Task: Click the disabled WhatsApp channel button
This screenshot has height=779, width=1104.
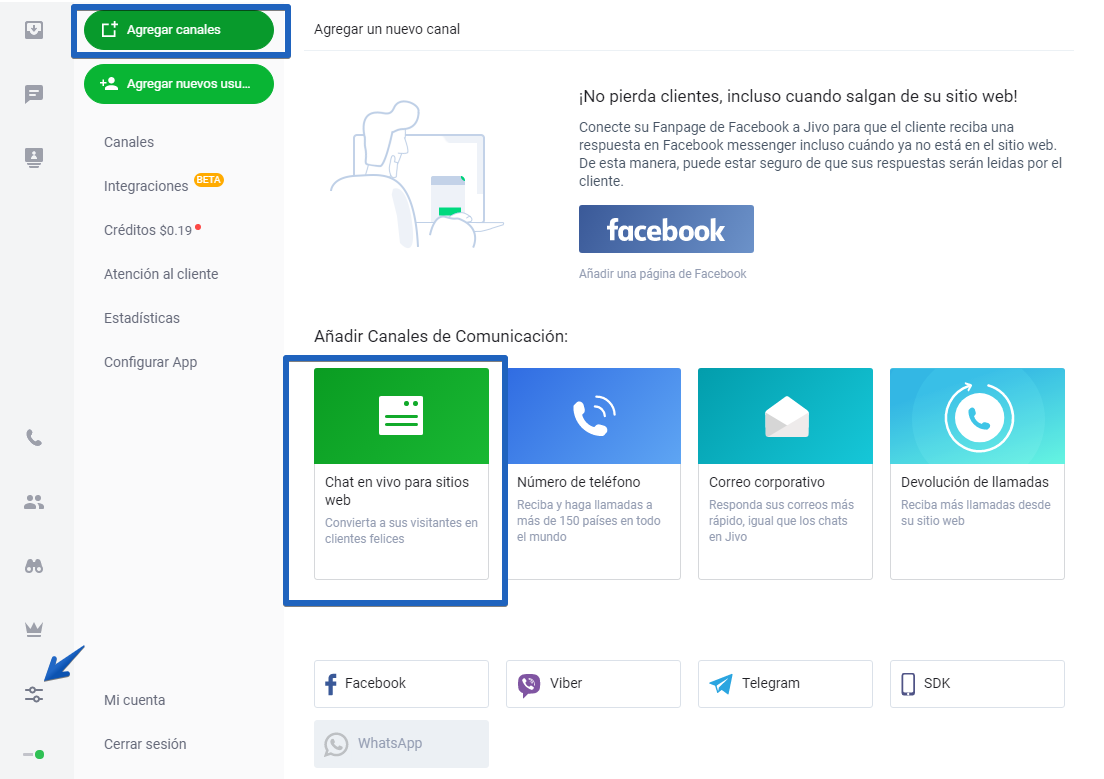Action: (x=401, y=744)
